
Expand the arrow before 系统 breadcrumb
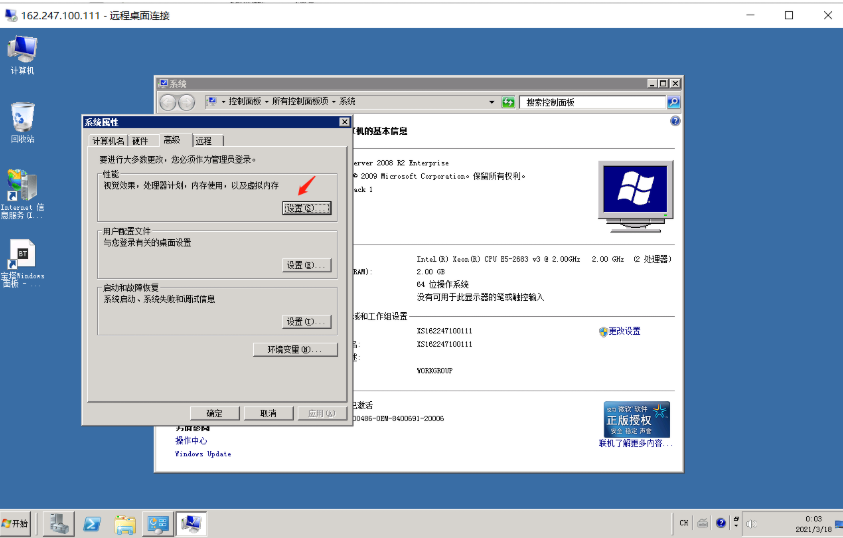334,102
